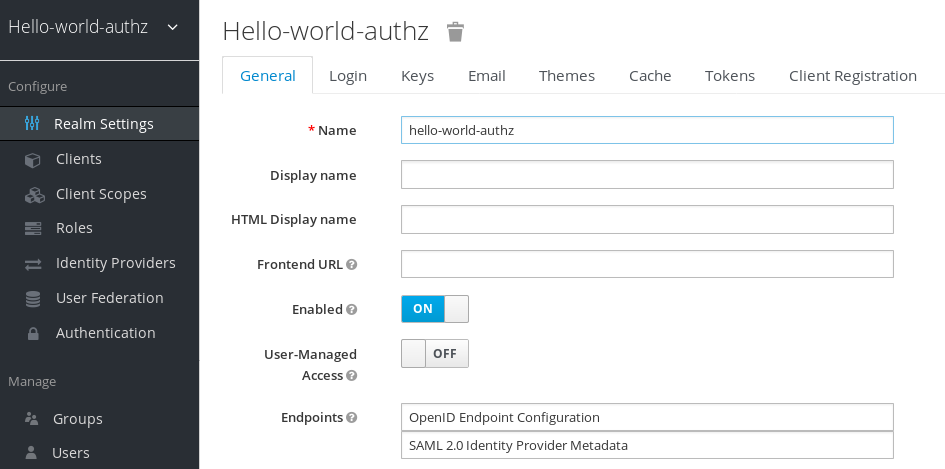Screen dimensions: 945x469
Task: Click the Identity Providers arrows icon
Action: (33, 264)
